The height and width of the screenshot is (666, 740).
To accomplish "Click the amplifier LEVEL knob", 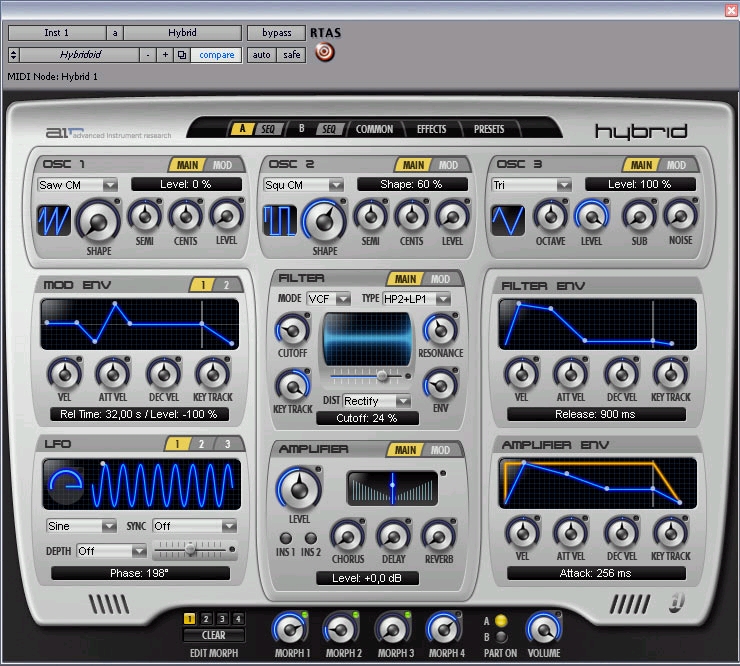I will point(299,489).
